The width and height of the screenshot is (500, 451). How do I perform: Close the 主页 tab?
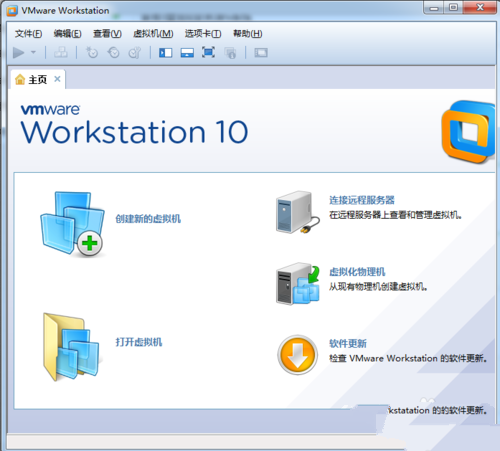[57, 79]
